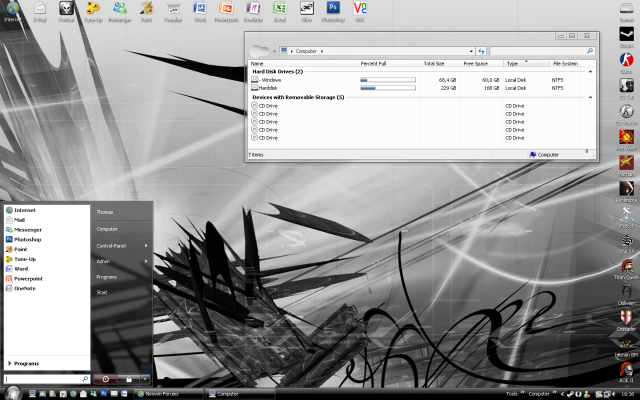640x400 pixels.
Task: Click the Harddisk drive percent full bar
Action: pyautogui.click(x=388, y=88)
